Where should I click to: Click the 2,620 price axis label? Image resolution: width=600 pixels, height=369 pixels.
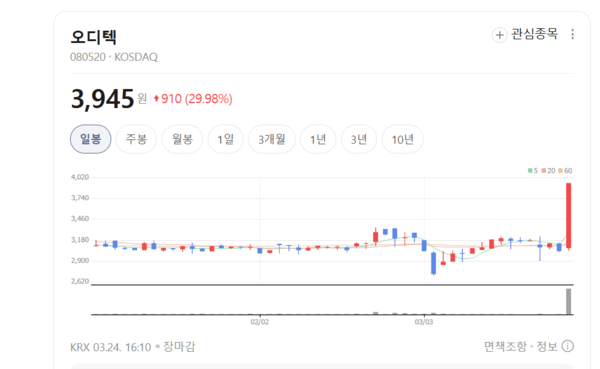[80, 281]
